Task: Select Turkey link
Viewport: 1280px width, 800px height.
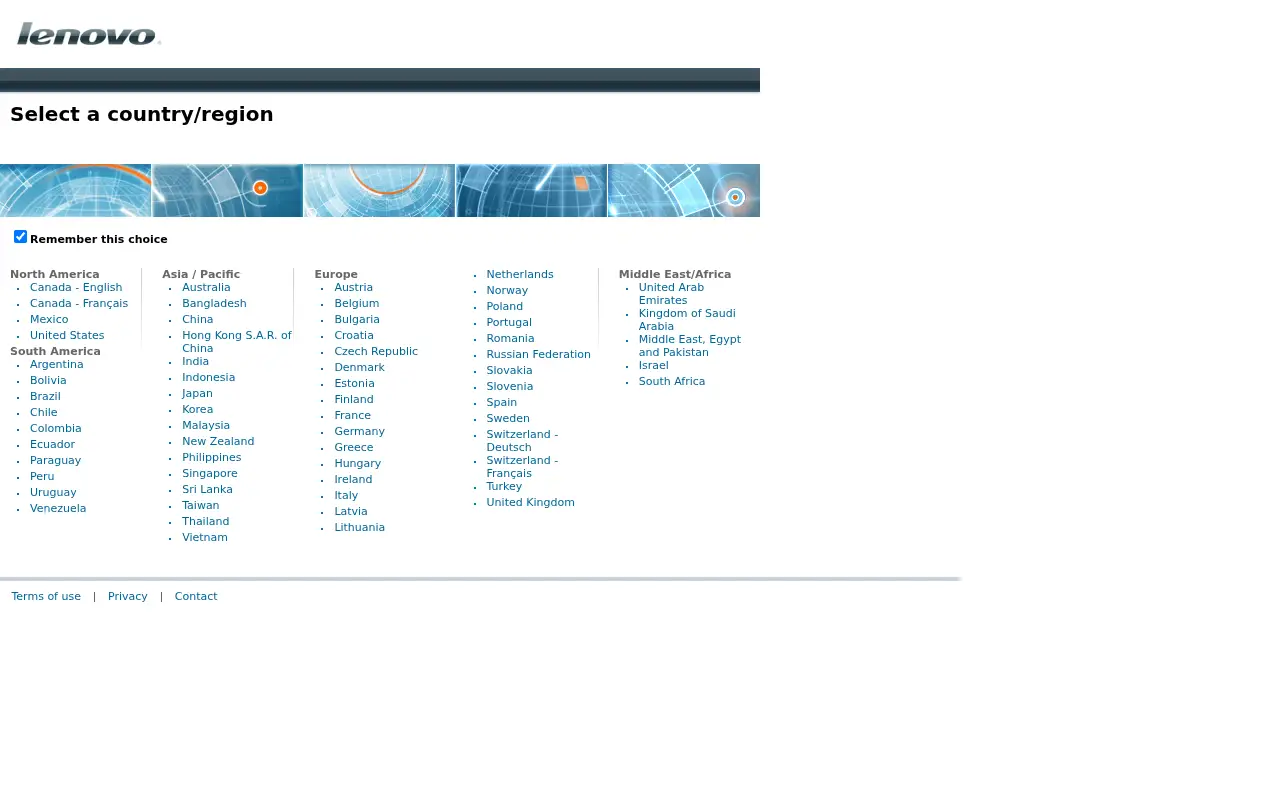Action: pos(504,487)
